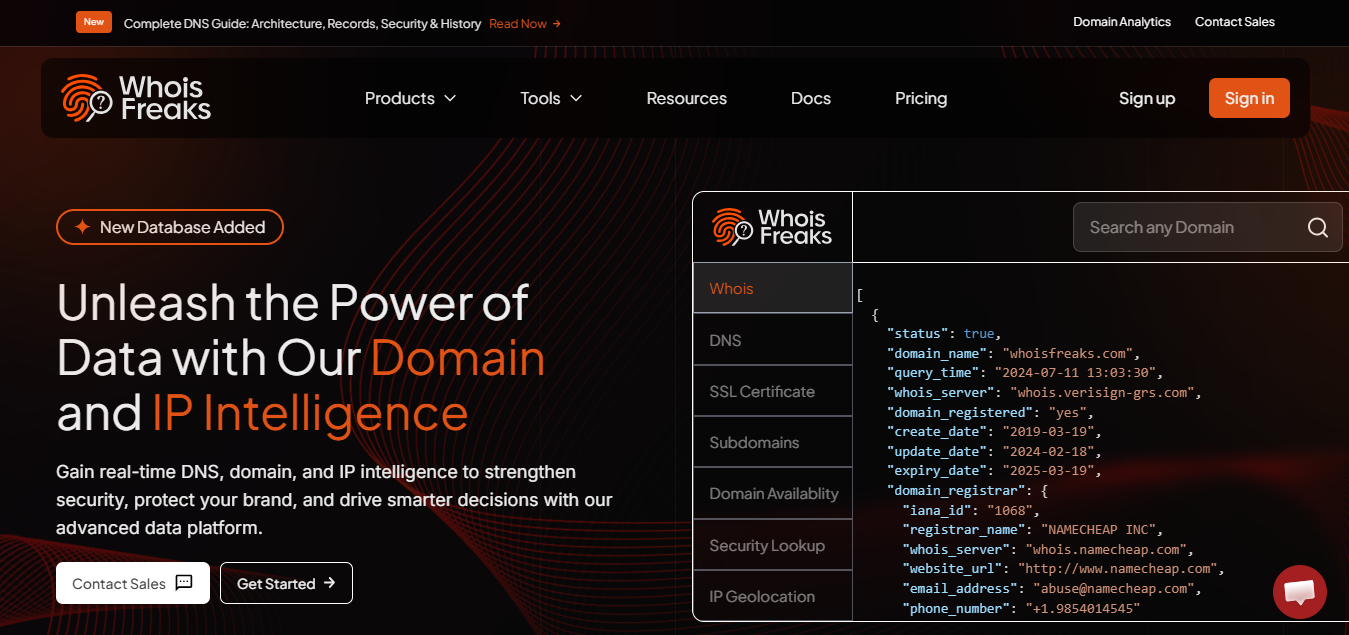Click the Sign in button
Screen dimensions: 1349x635
click(1248, 97)
